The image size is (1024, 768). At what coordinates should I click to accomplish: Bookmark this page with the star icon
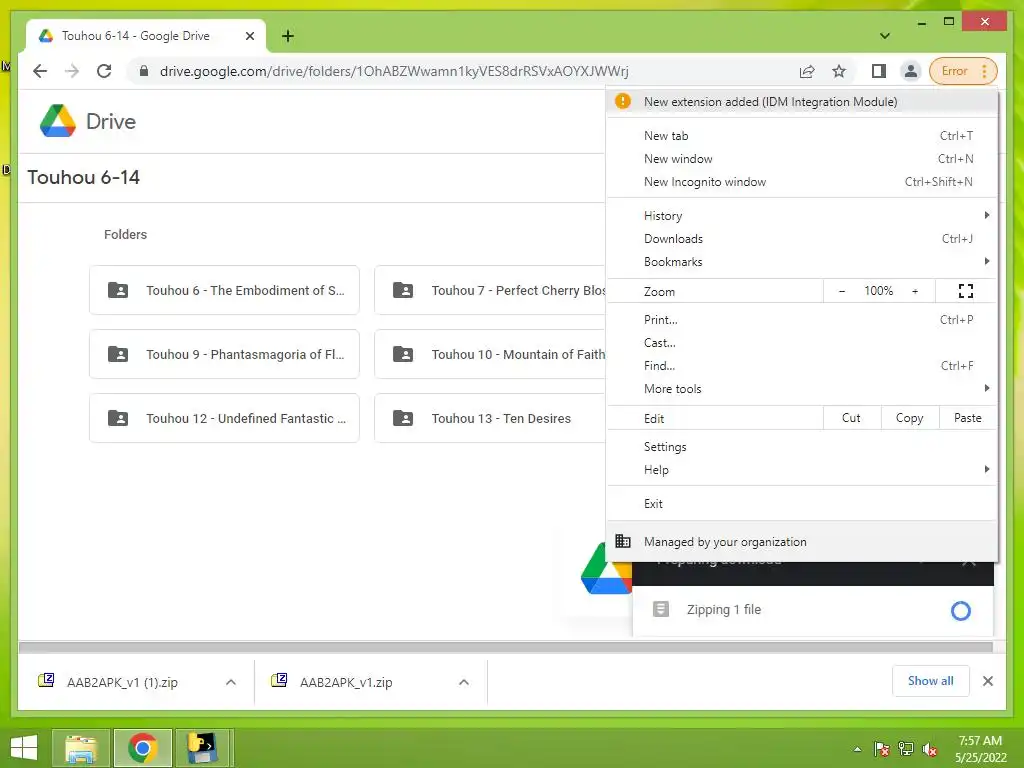click(x=839, y=71)
